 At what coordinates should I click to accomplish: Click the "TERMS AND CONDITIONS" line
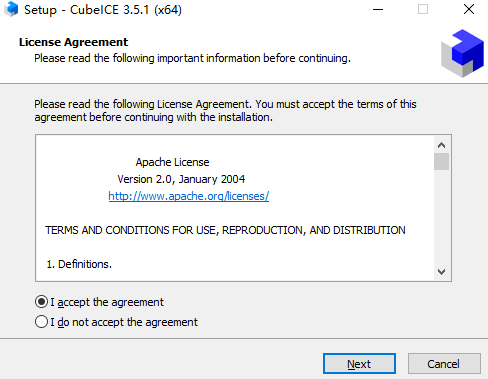pyautogui.click(x=225, y=230)
